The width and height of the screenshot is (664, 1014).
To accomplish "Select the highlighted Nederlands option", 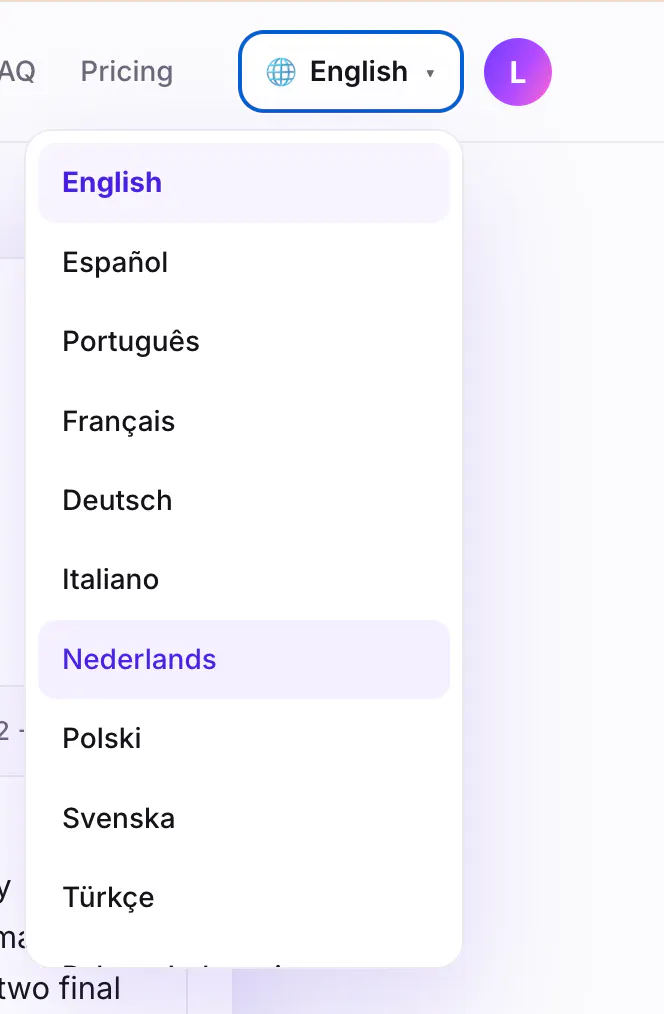I will click(x=244, y=660).
